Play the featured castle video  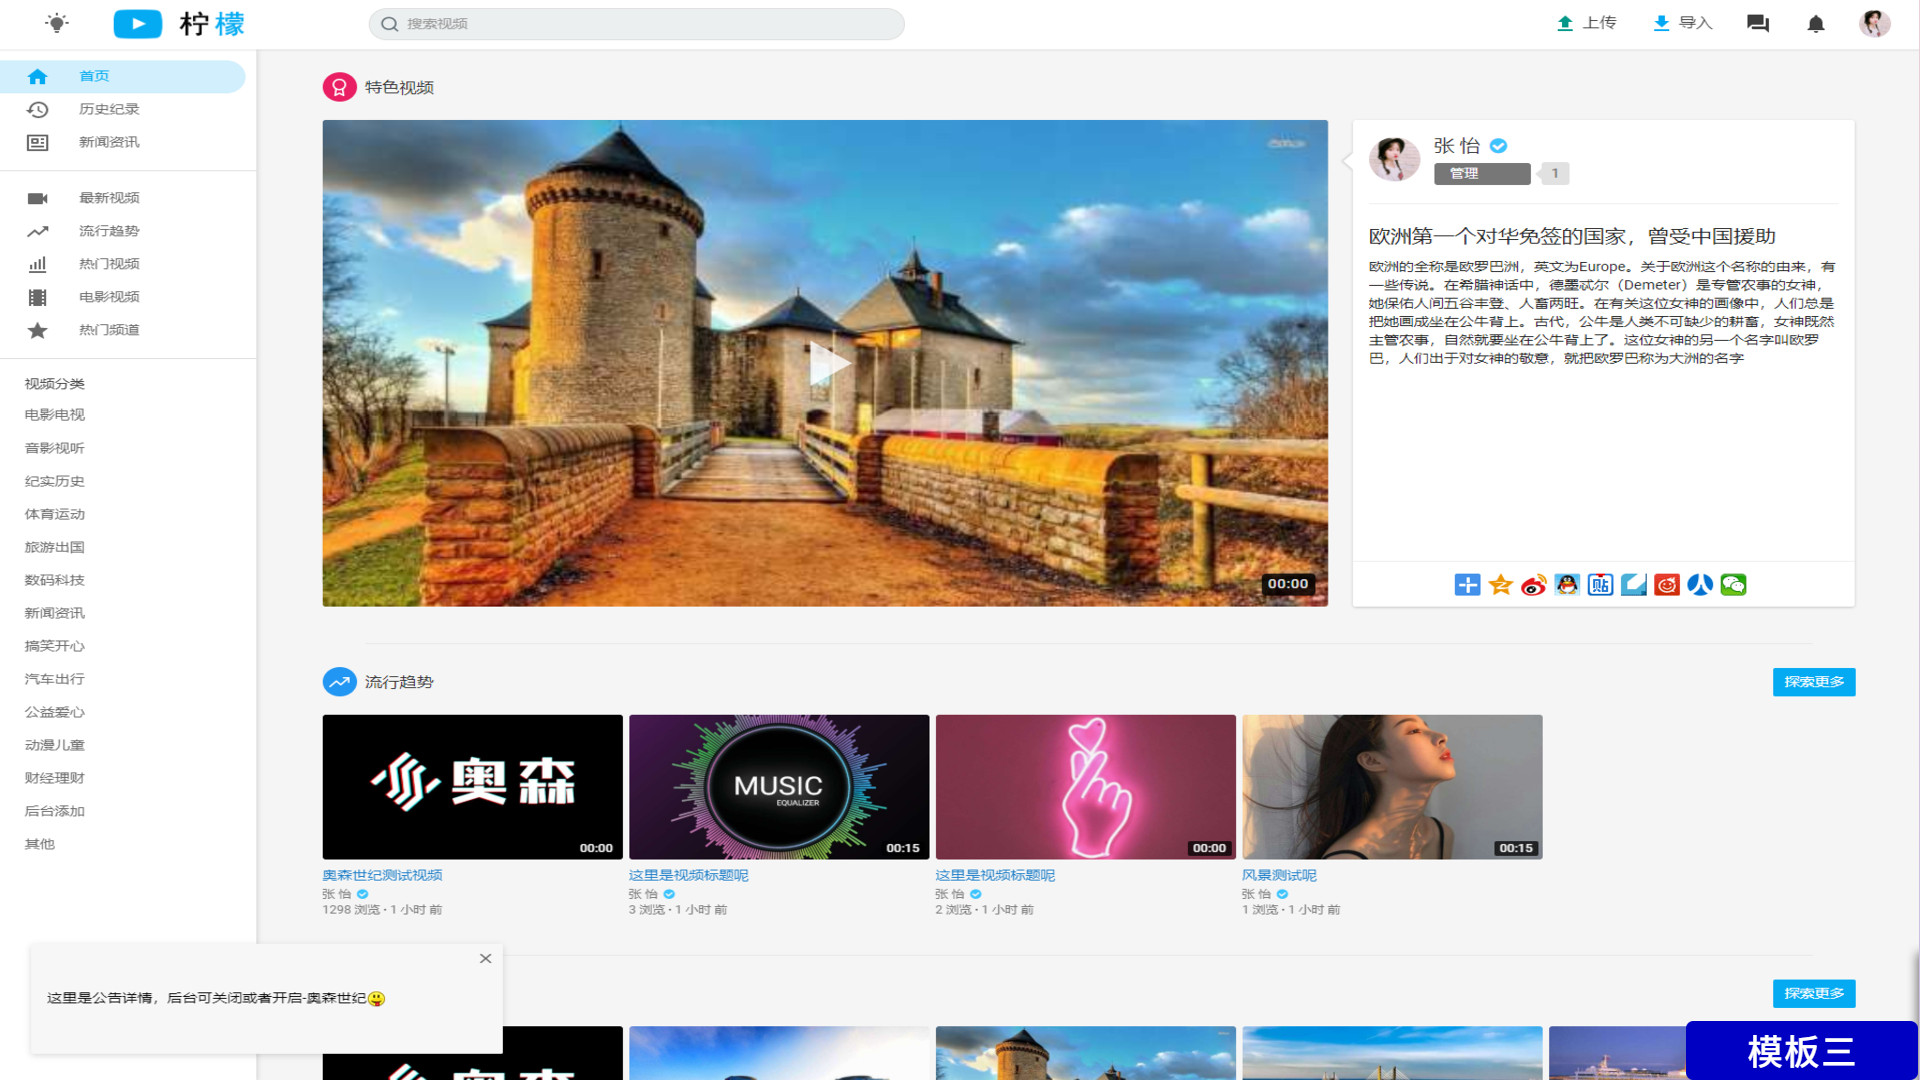(826, 364)
